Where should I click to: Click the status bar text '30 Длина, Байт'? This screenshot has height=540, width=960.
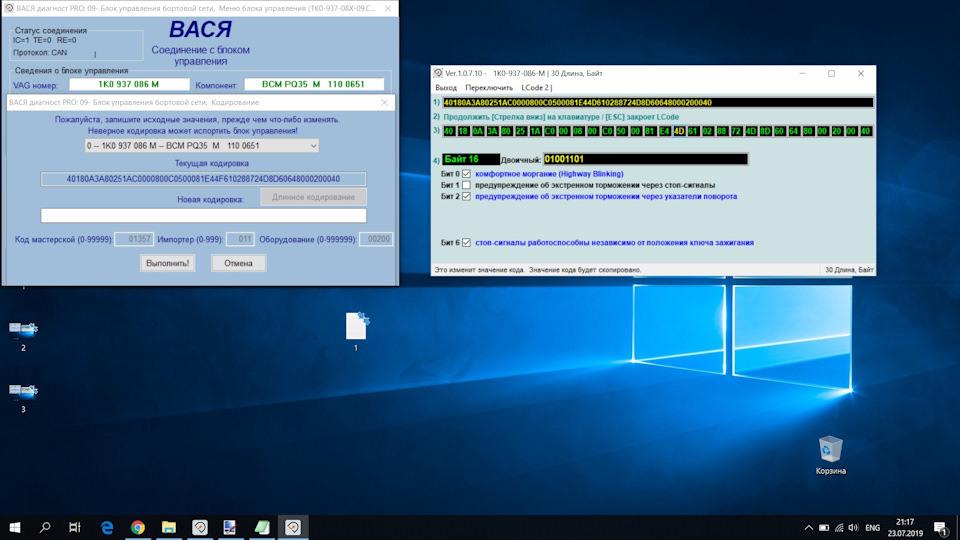[849, 270]
